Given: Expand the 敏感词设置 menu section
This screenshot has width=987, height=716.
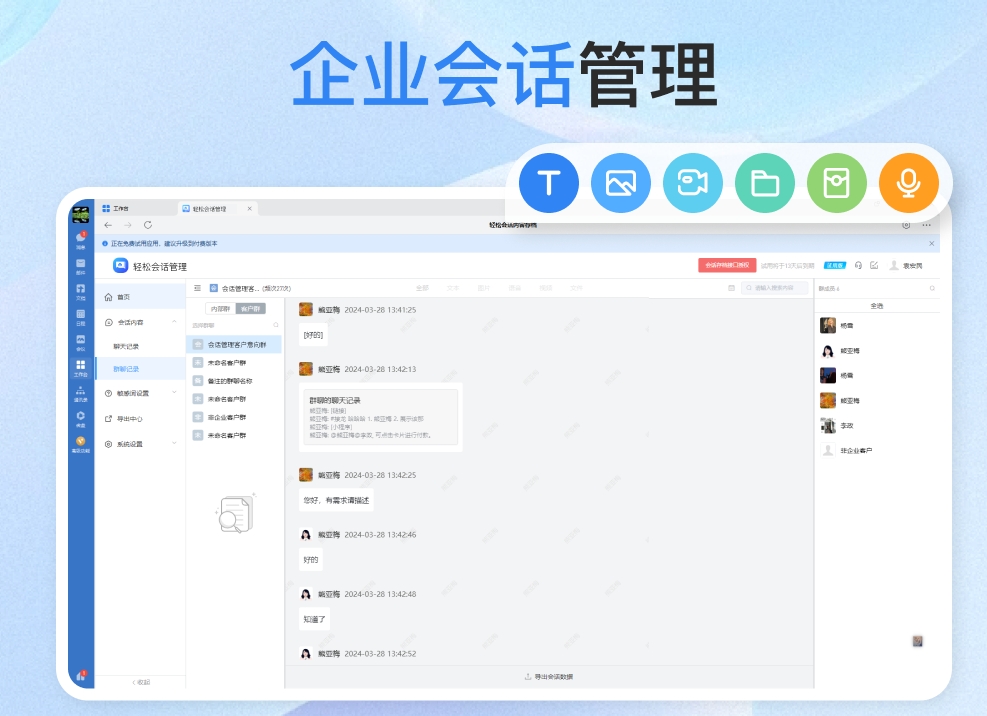Looking at the screenshot, I should pos(174,393).
